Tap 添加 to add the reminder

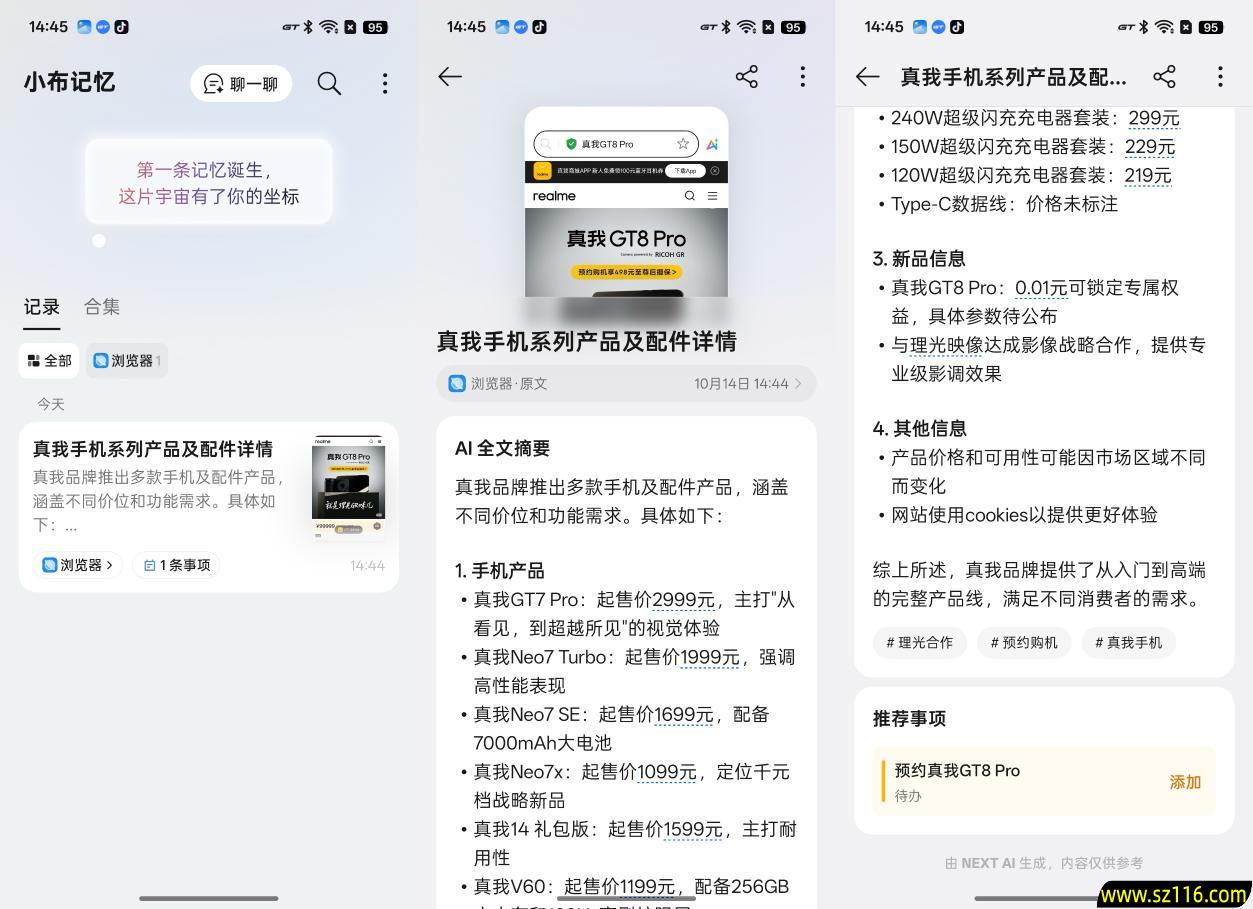point(1184,782)
